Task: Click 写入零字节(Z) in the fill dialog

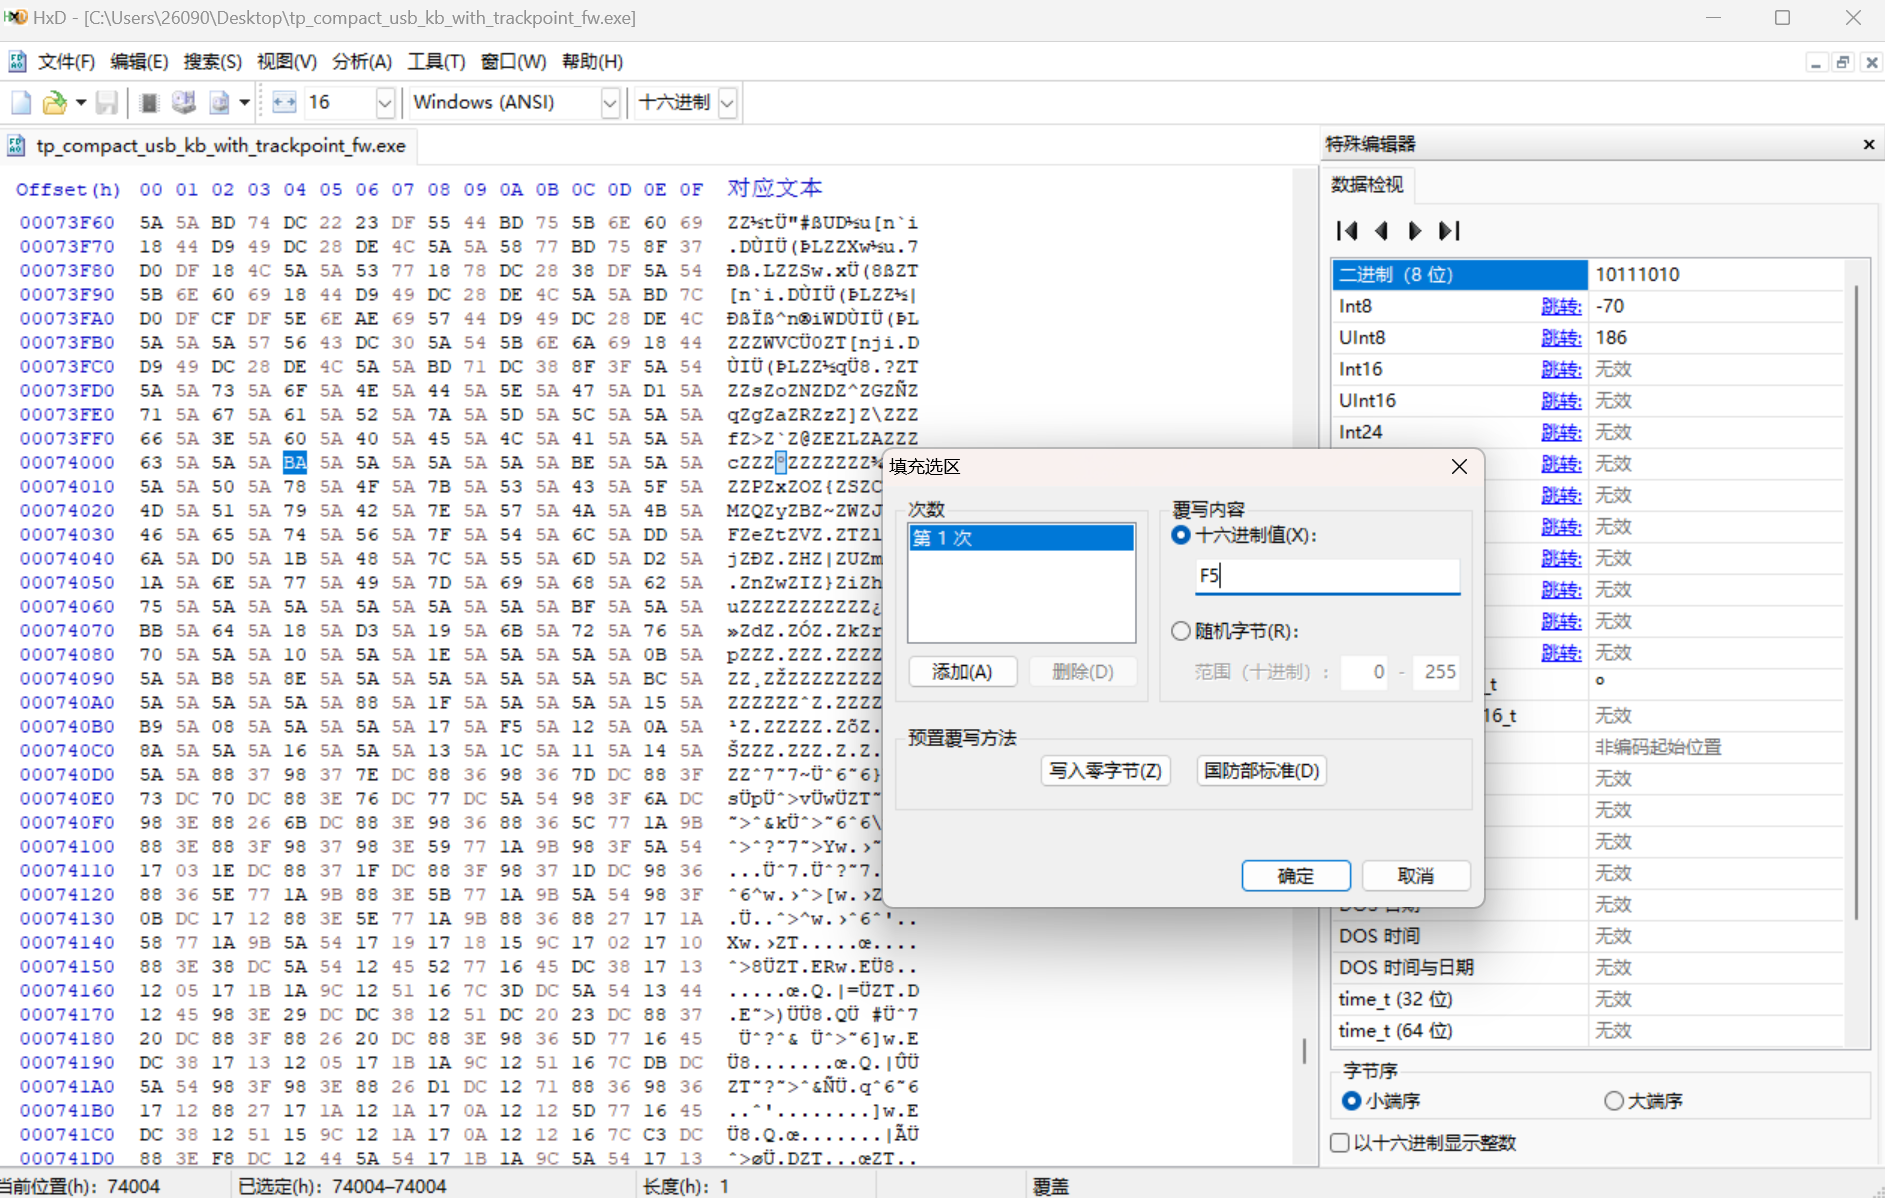Action: (x=1105, y=770)
